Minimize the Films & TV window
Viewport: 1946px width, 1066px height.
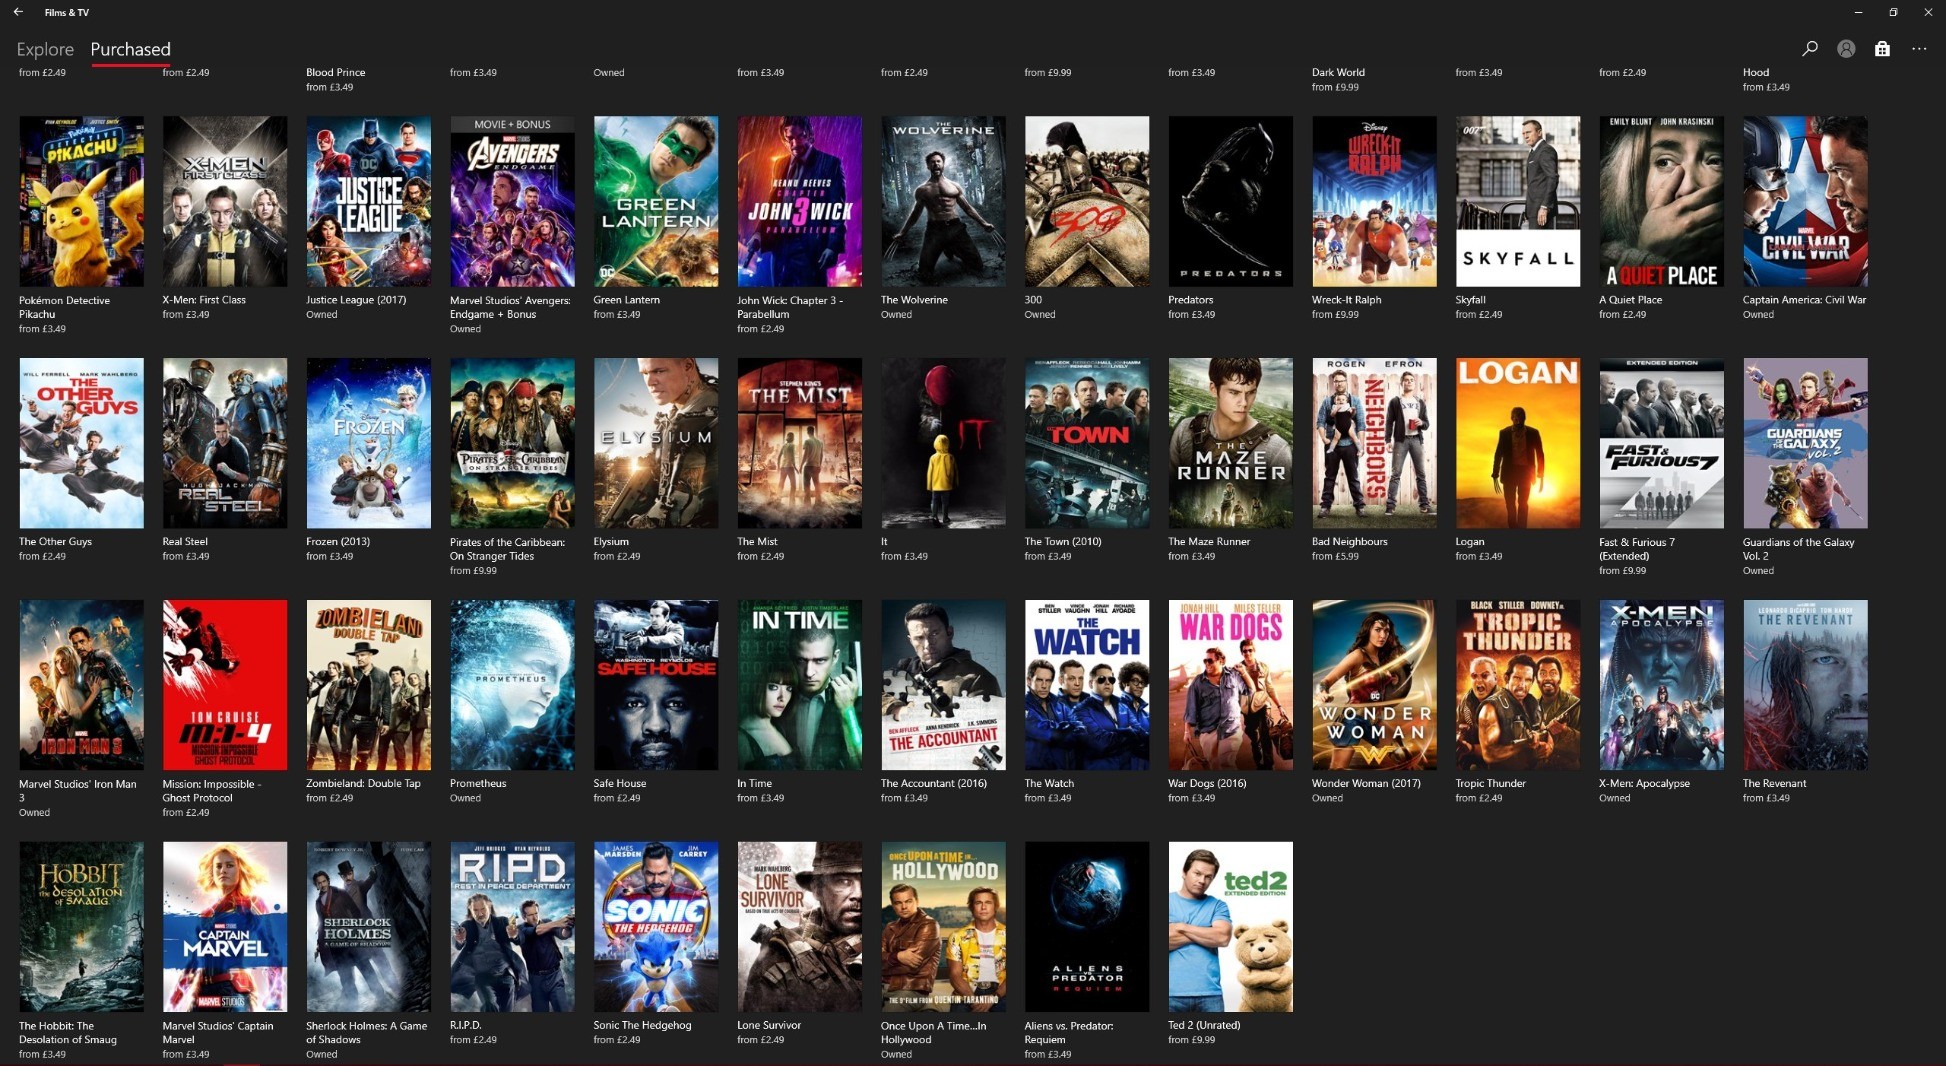tap(1858, 12)
